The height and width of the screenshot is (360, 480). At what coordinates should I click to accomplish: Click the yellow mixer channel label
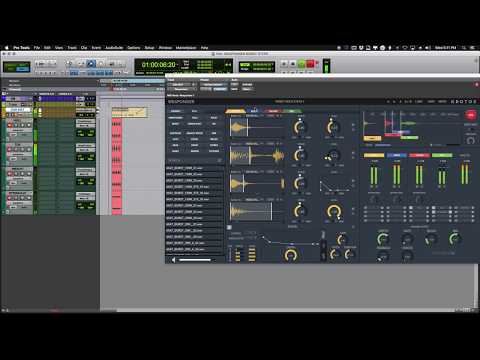pyautogui.click(x=374, y=155)
